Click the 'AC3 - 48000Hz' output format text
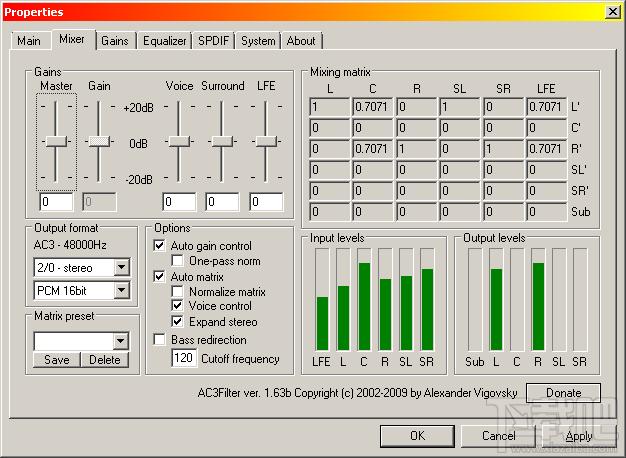The height and width of the screenshot is (458, 626). point(70,244)
